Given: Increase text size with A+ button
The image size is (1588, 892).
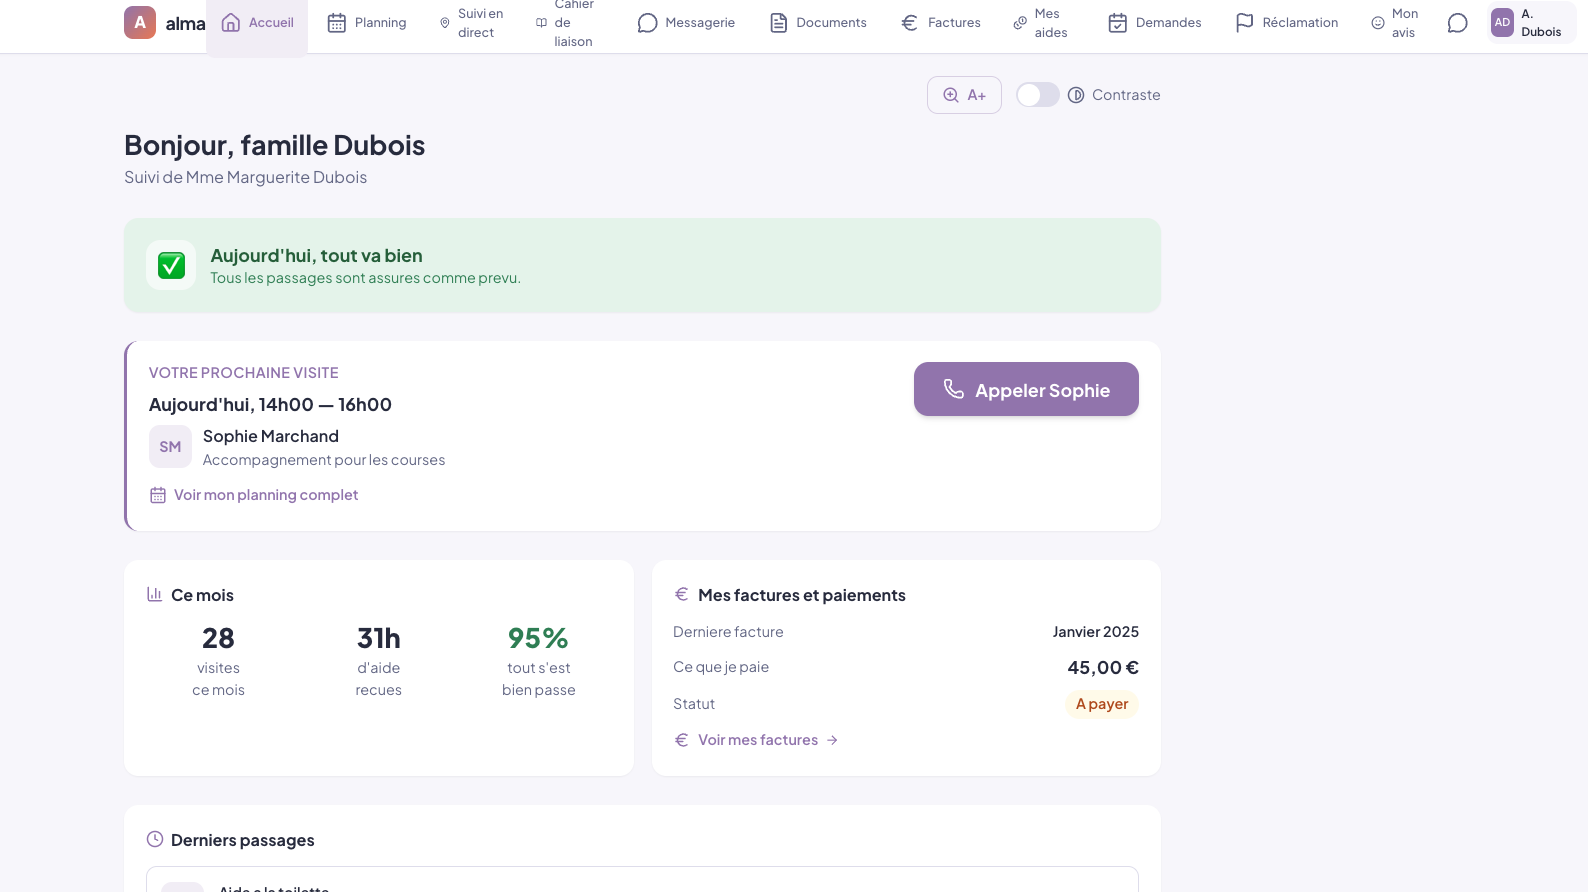Looking at the screenshot, I should [x=964, y=95].
